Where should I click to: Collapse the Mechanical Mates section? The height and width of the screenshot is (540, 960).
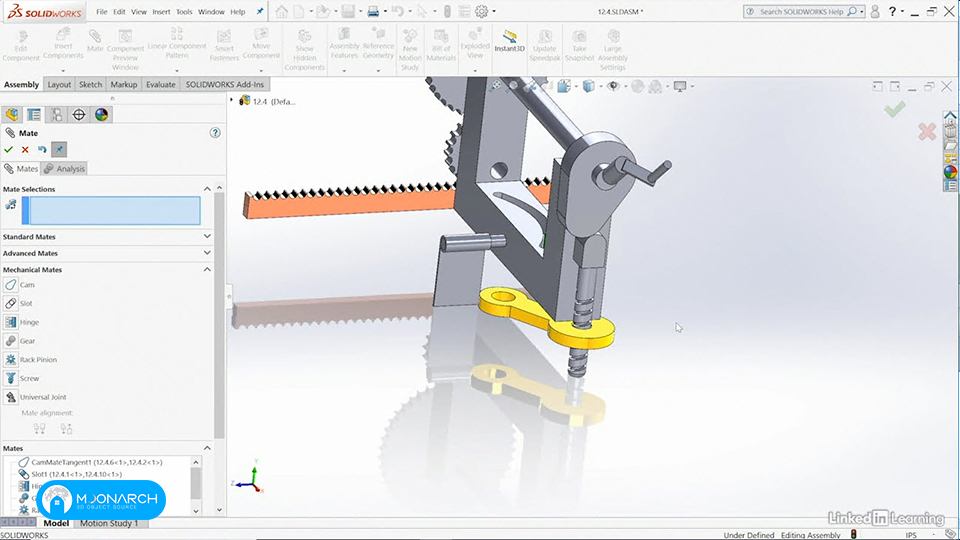coord(207,269)
